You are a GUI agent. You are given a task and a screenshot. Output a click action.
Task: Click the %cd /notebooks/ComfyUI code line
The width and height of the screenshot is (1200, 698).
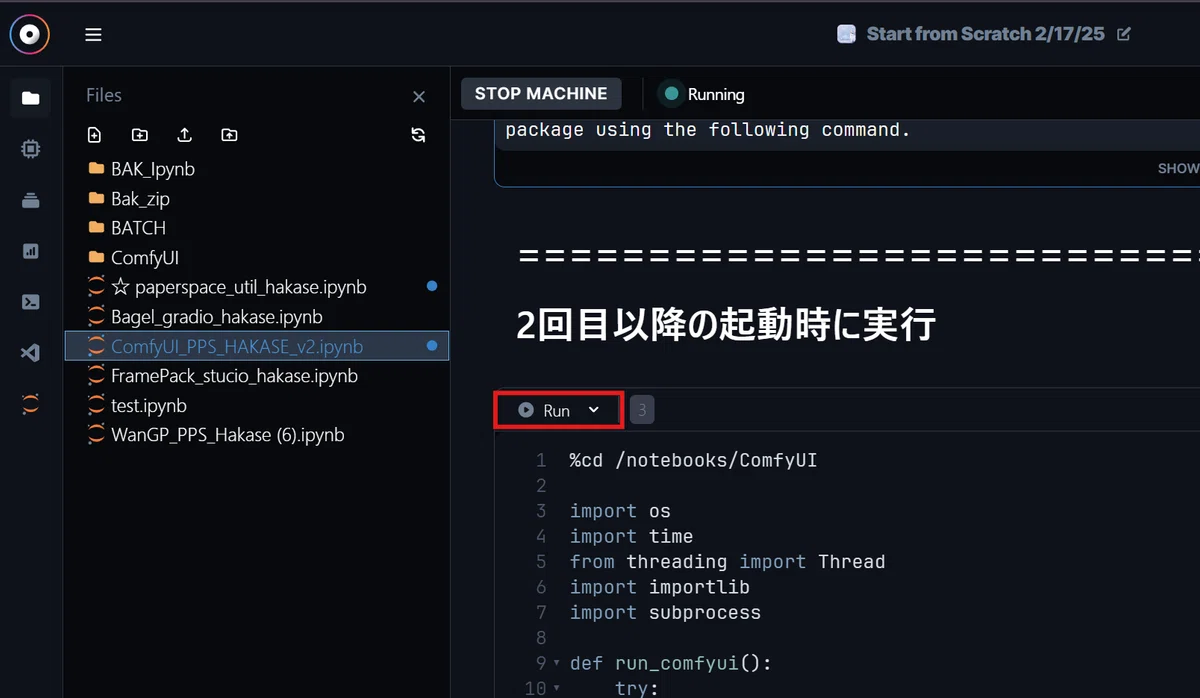[x=693, y=461]
